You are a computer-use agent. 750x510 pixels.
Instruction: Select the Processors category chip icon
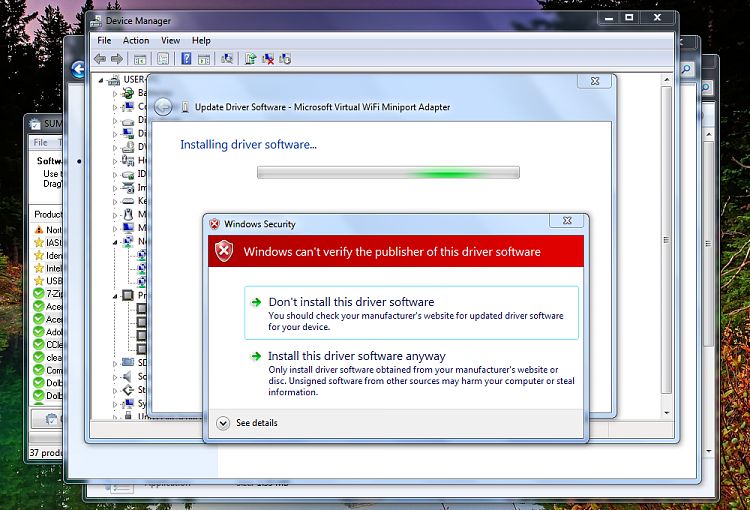pos(128,295)
